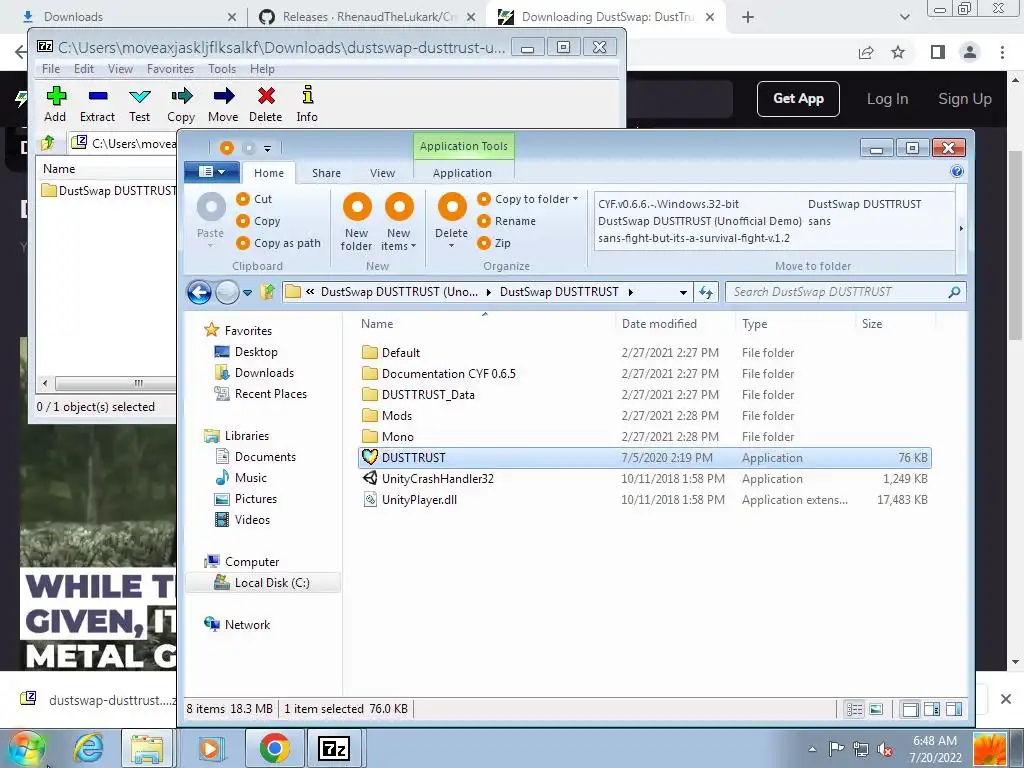Open Chrome tab search chevron
The height and width of the screenshot is (768, 1024).
point(904,17)
